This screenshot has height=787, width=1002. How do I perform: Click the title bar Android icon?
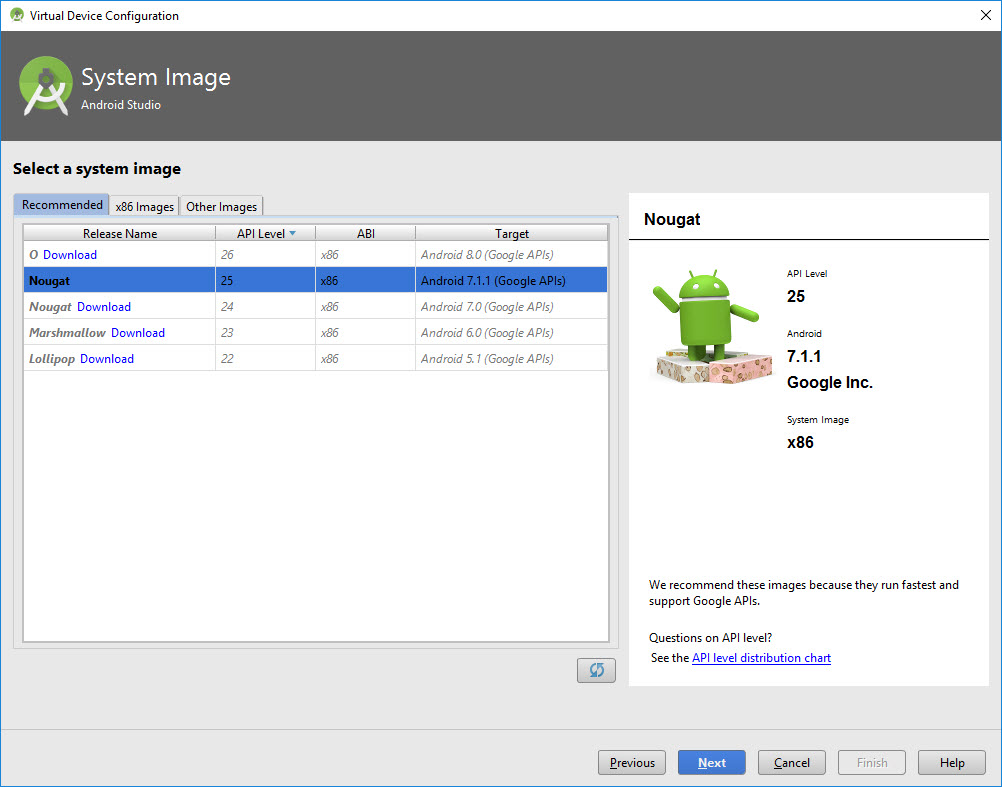click(16, 15)
